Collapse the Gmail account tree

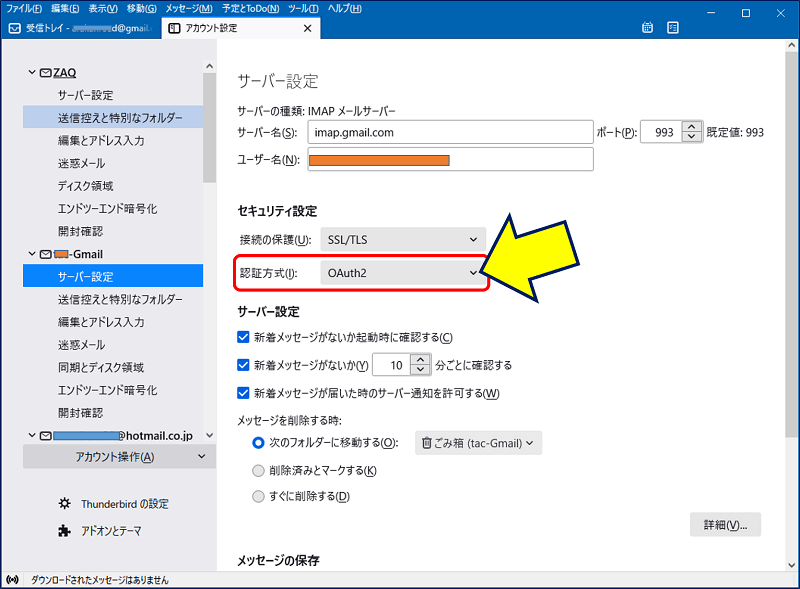pyautogui.click(x=32, y=254)
